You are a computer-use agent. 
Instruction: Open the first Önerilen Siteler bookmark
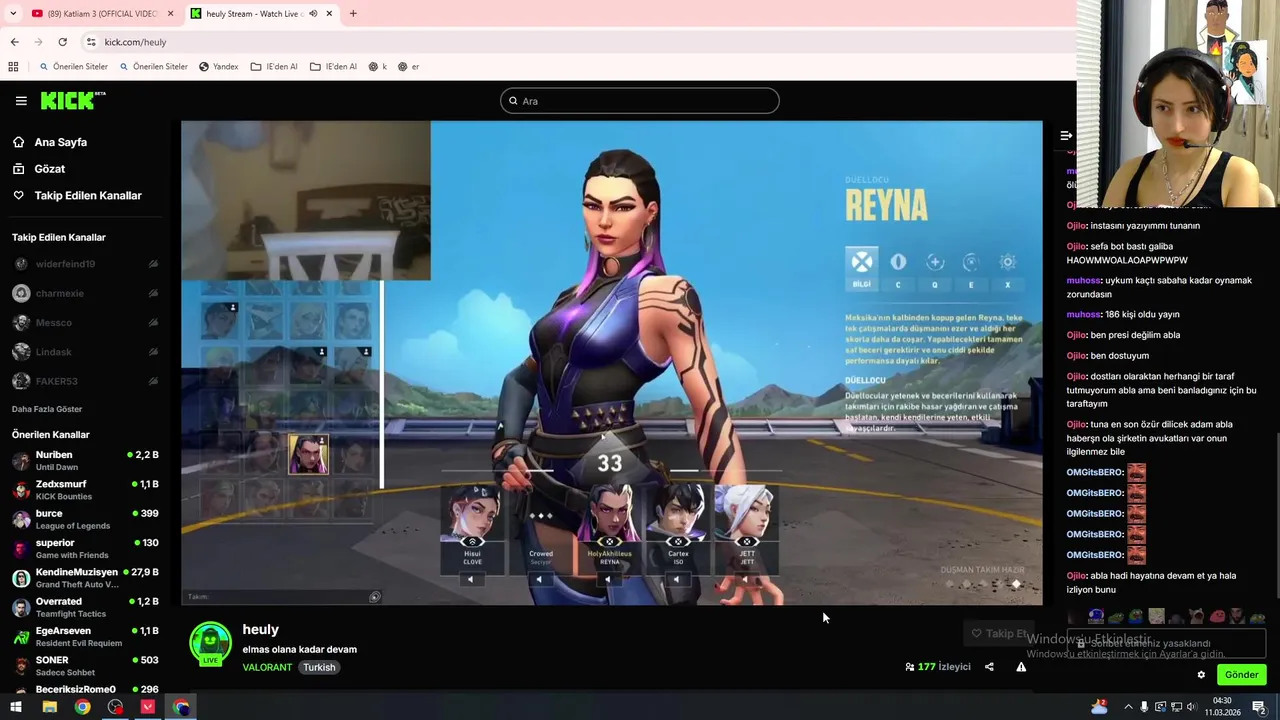click(x=73, y=67)
